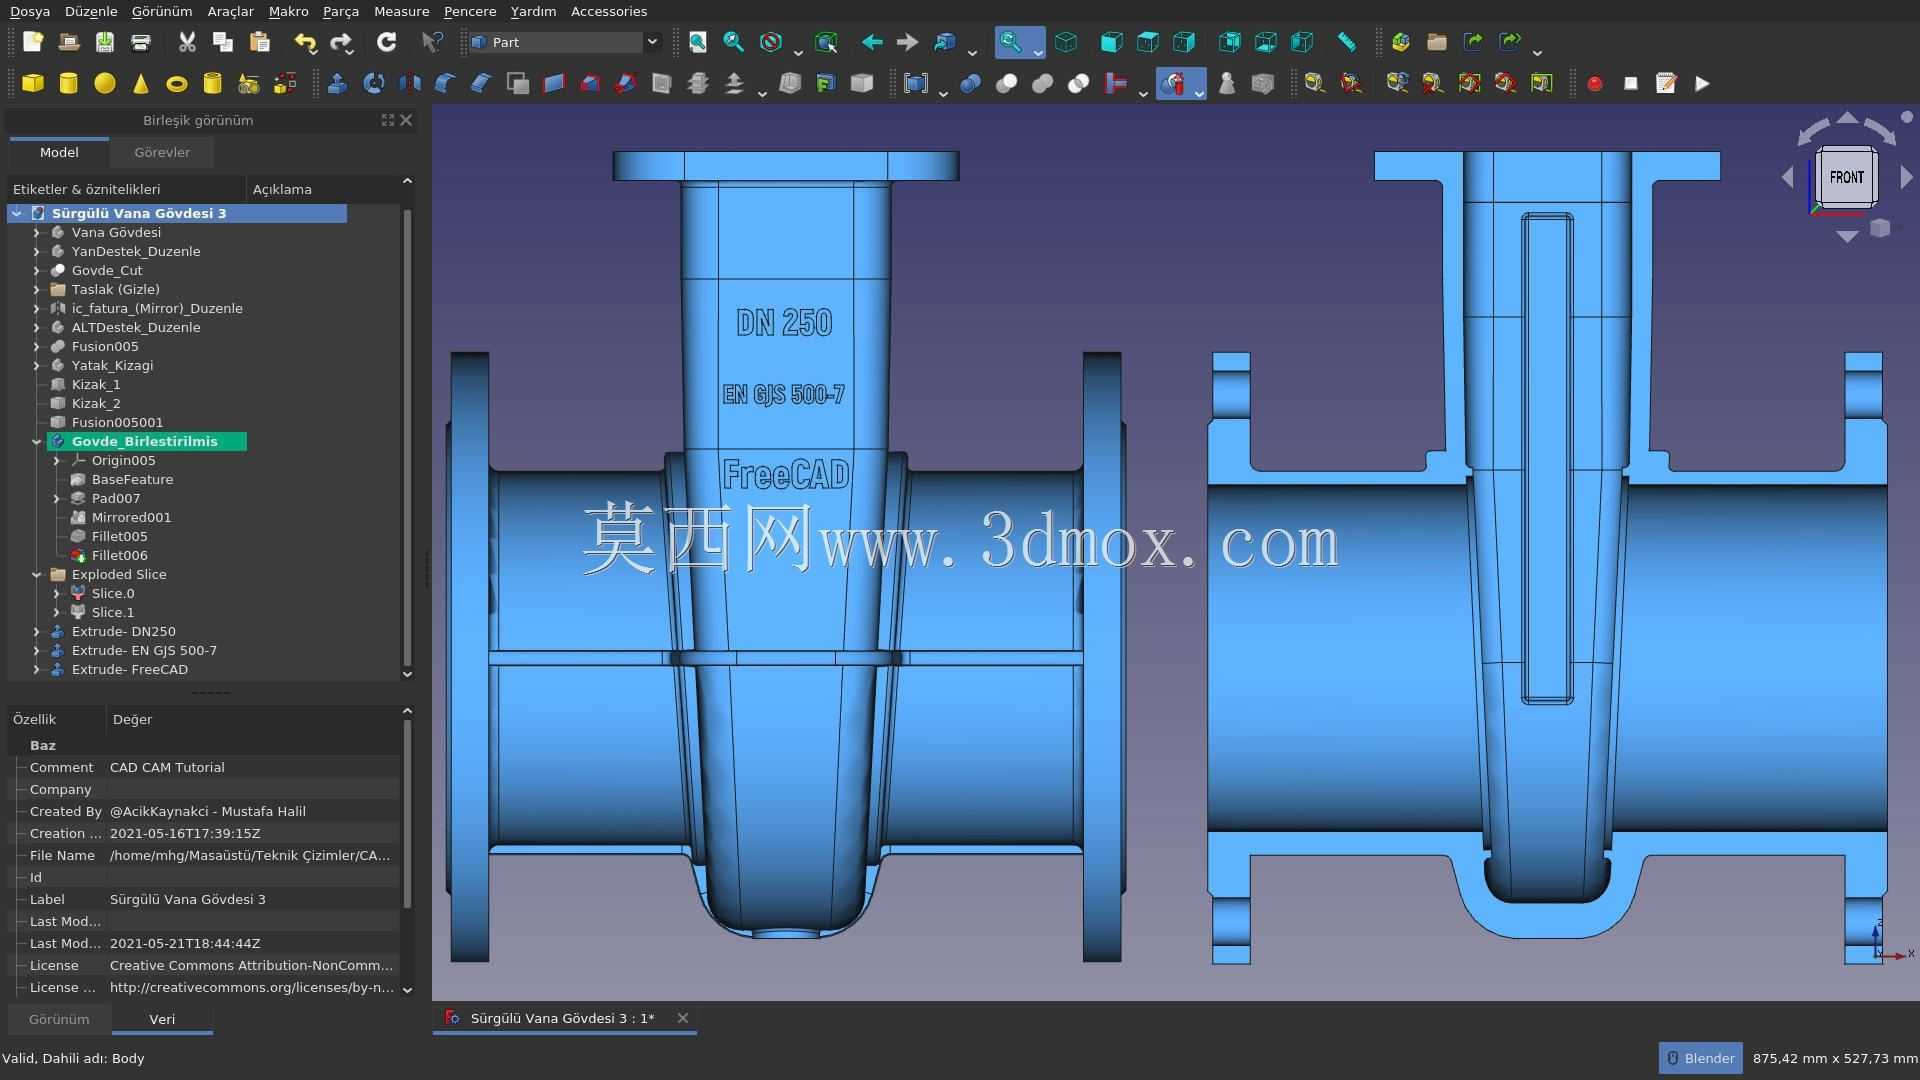Click the tree scroll-down arrow

[407, 674]
